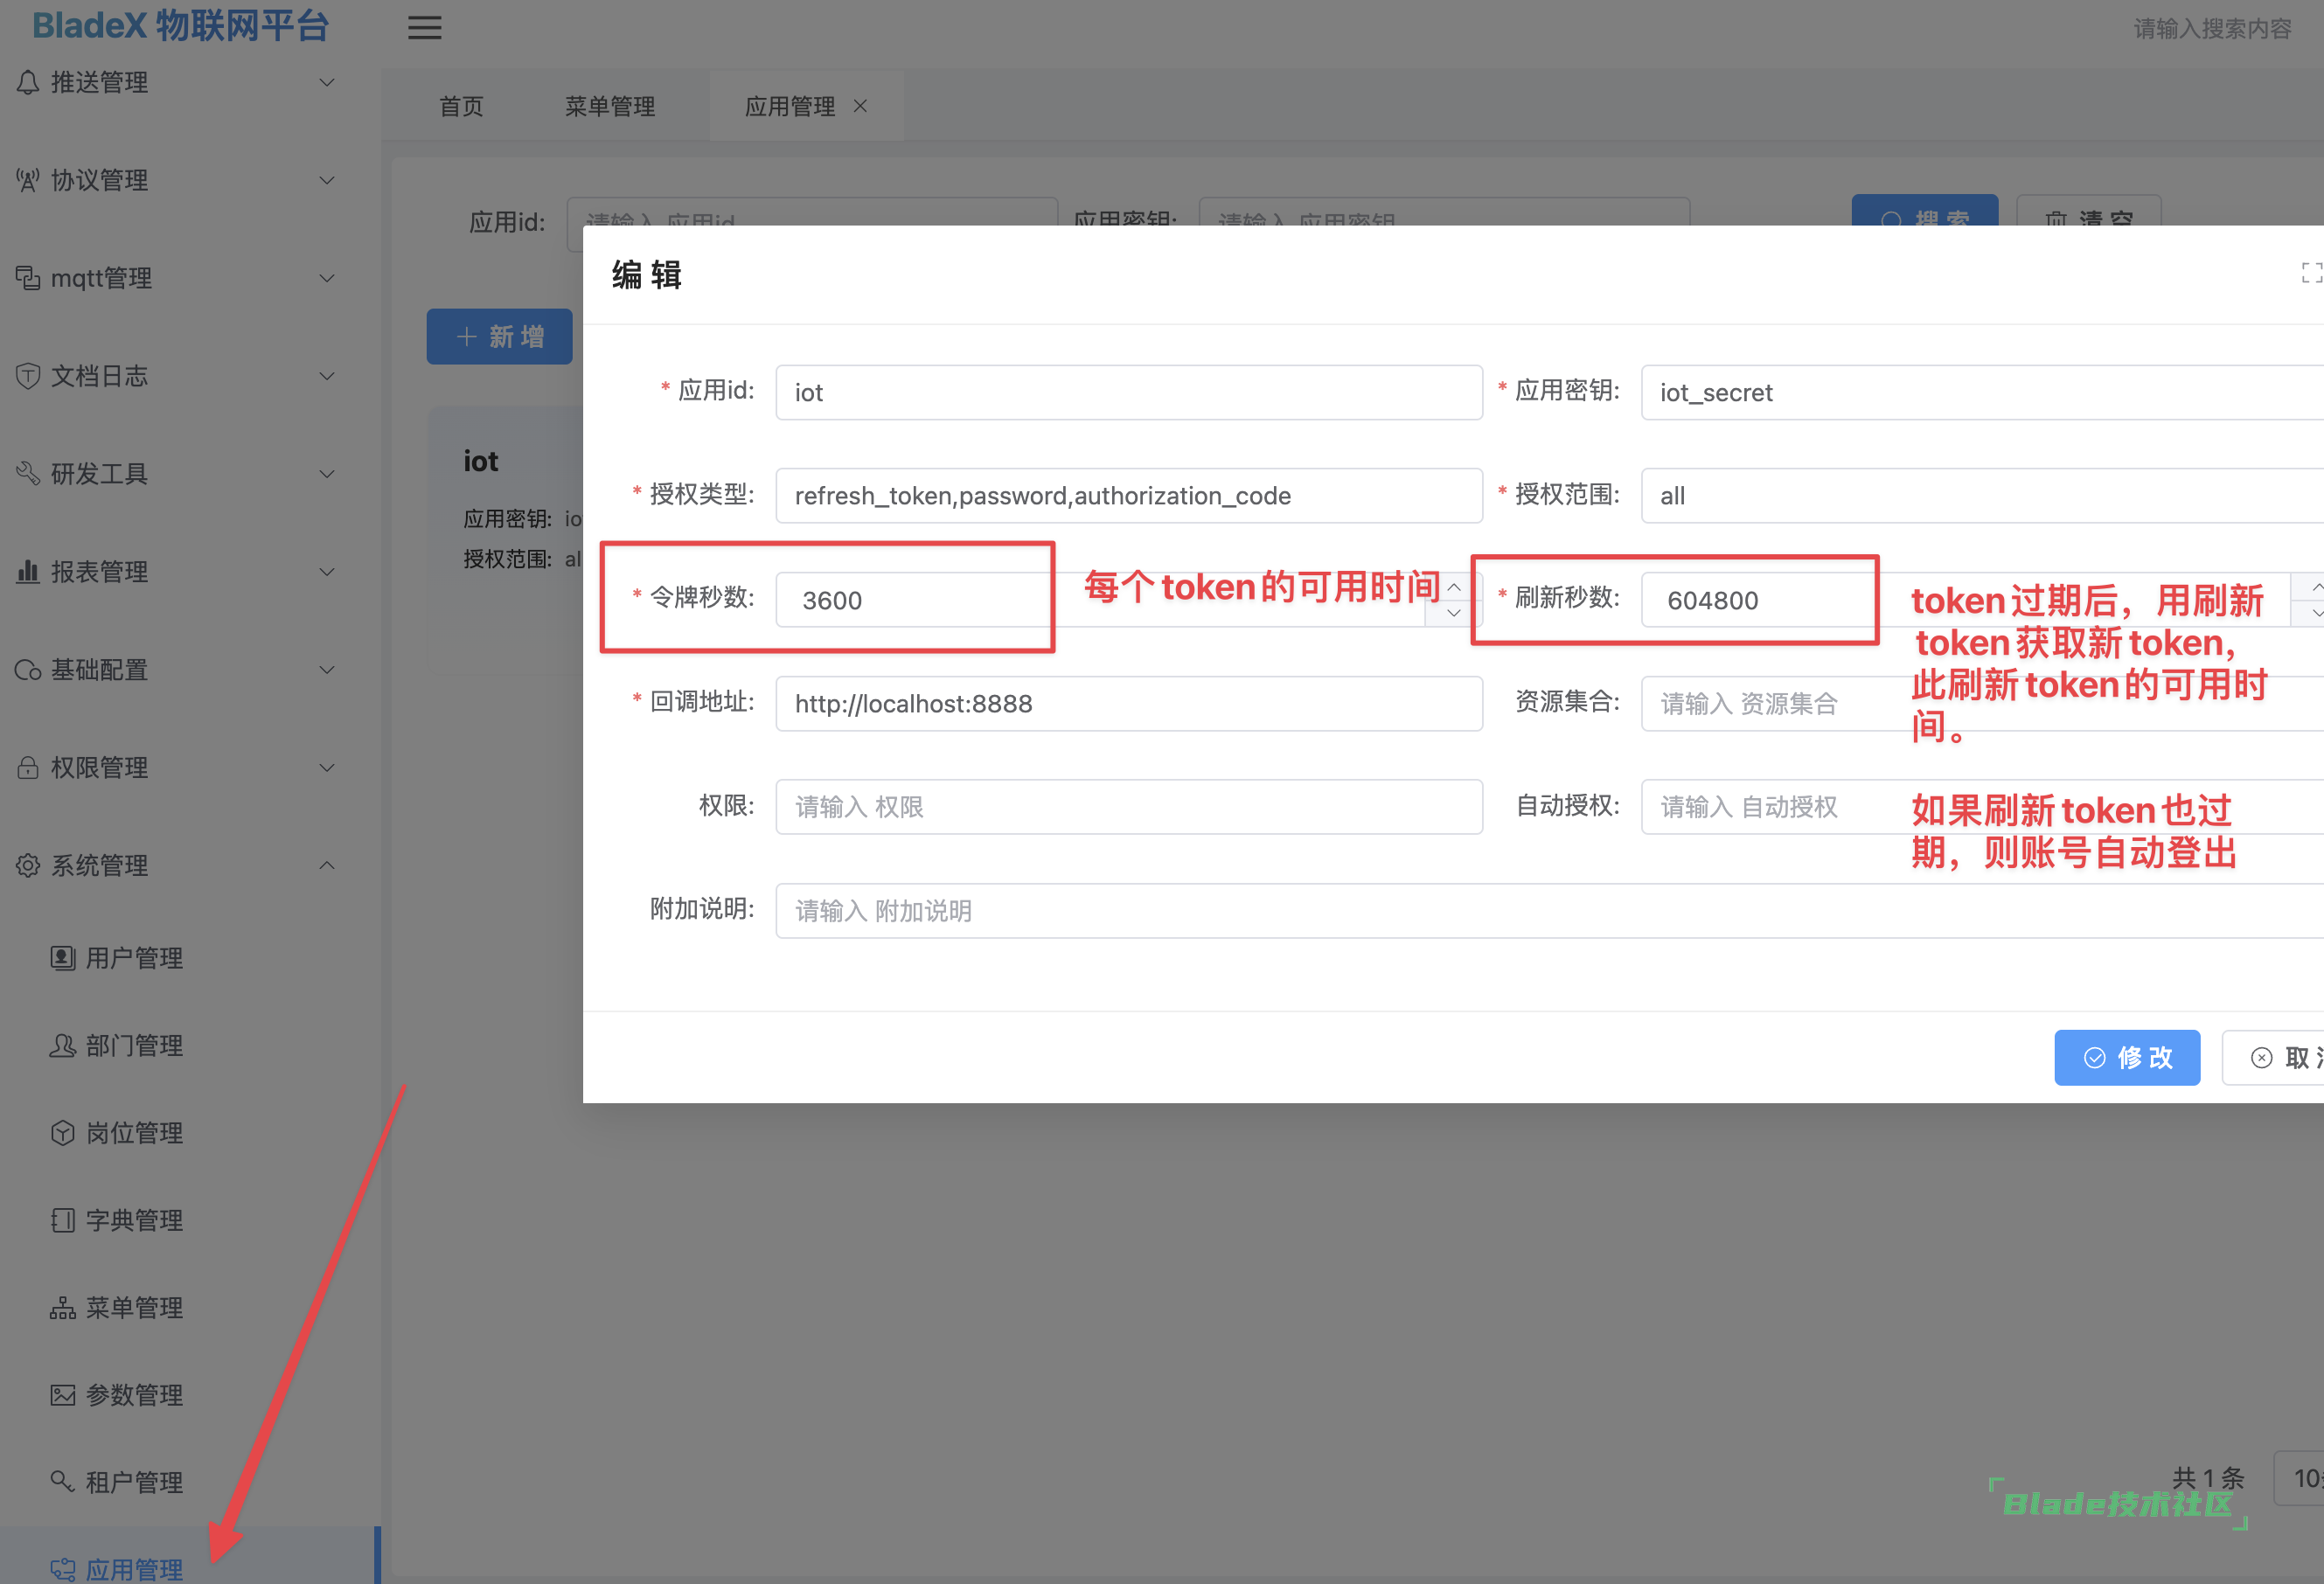Click the fullscreen icon in edit dialog

pyautogui.click(x=2311, y=273)
